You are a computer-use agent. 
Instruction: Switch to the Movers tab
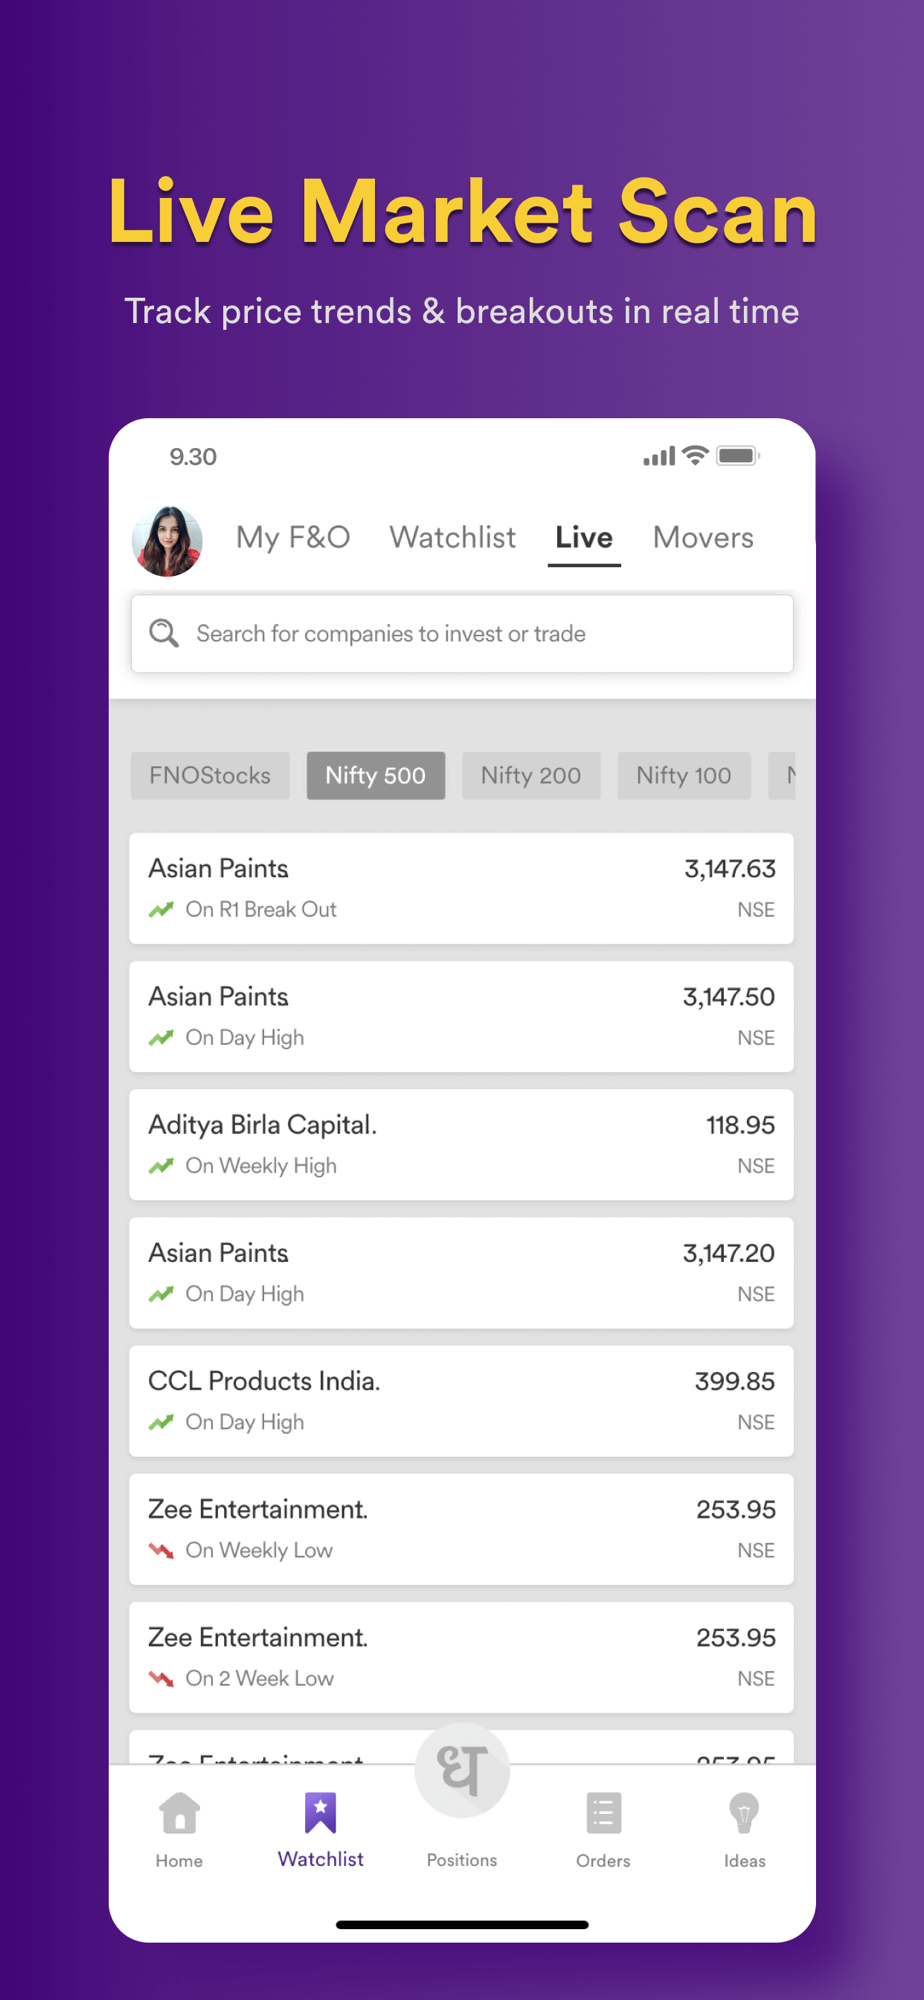[x=703, y=537]
